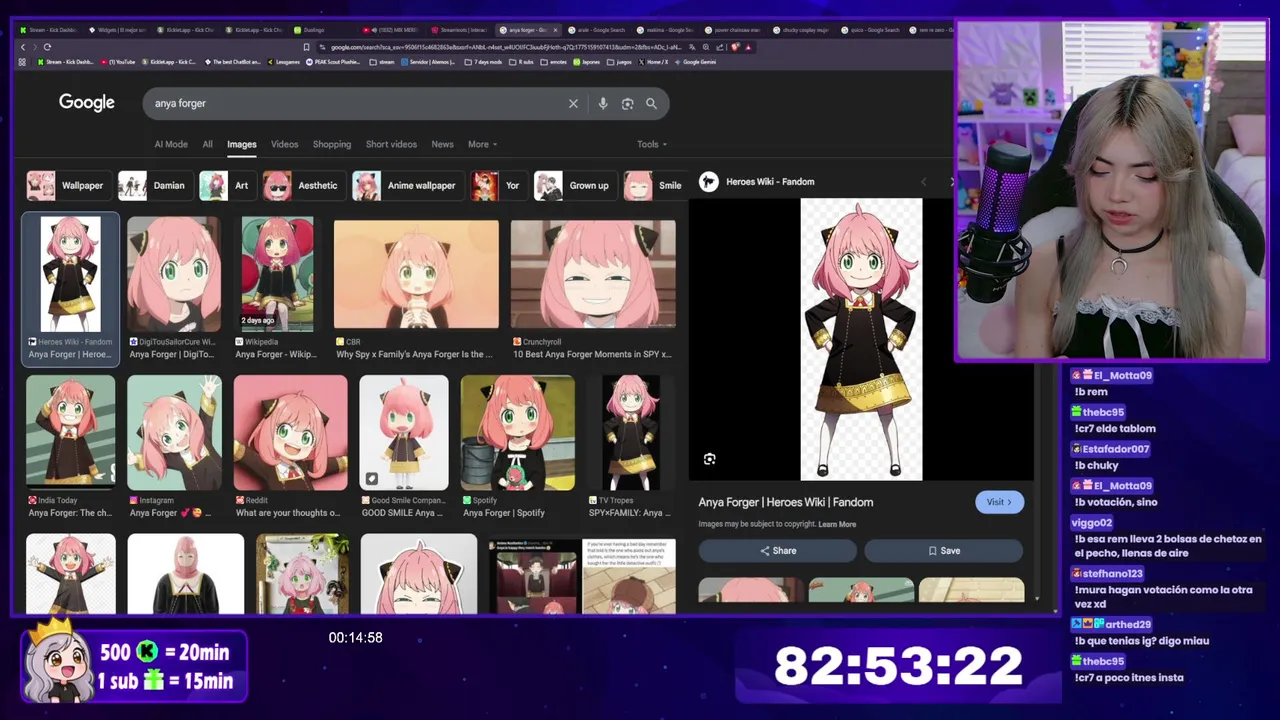Apply the Yor filter chip
This screenshot has height=720, width=1280.
pos(498,185)
